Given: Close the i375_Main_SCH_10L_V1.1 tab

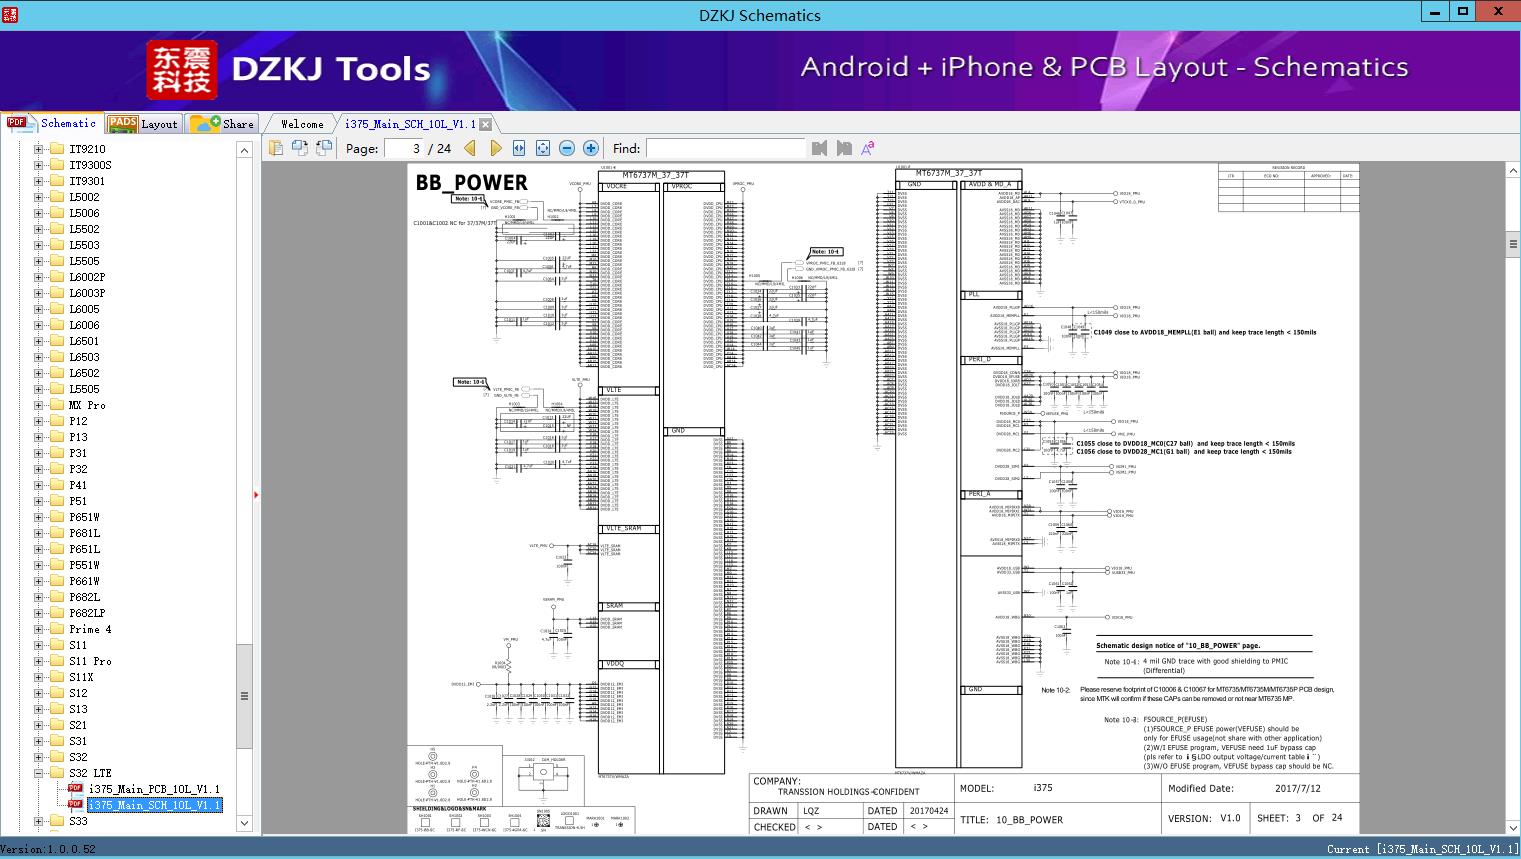Looking at the screenshot, I should tap(485, 125).
